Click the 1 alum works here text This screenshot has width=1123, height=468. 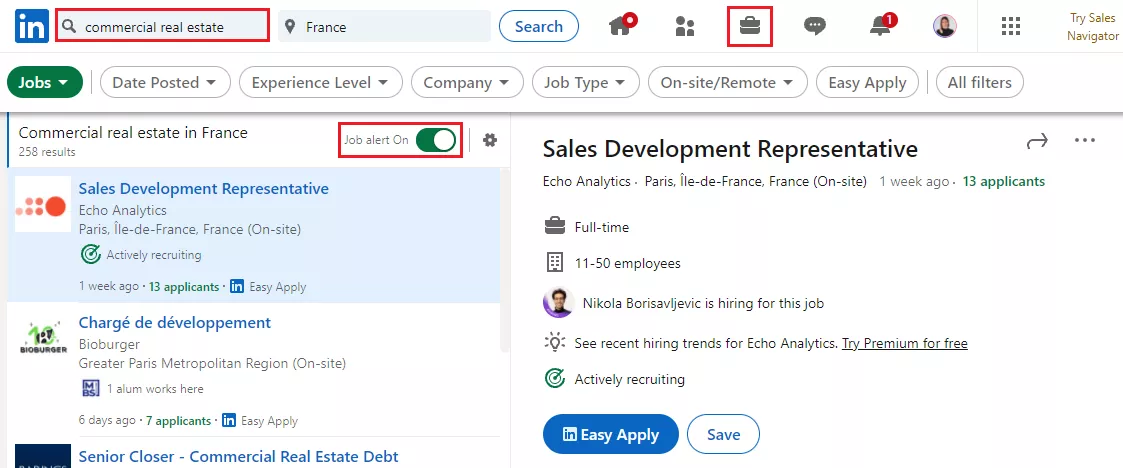coord(155,389)
